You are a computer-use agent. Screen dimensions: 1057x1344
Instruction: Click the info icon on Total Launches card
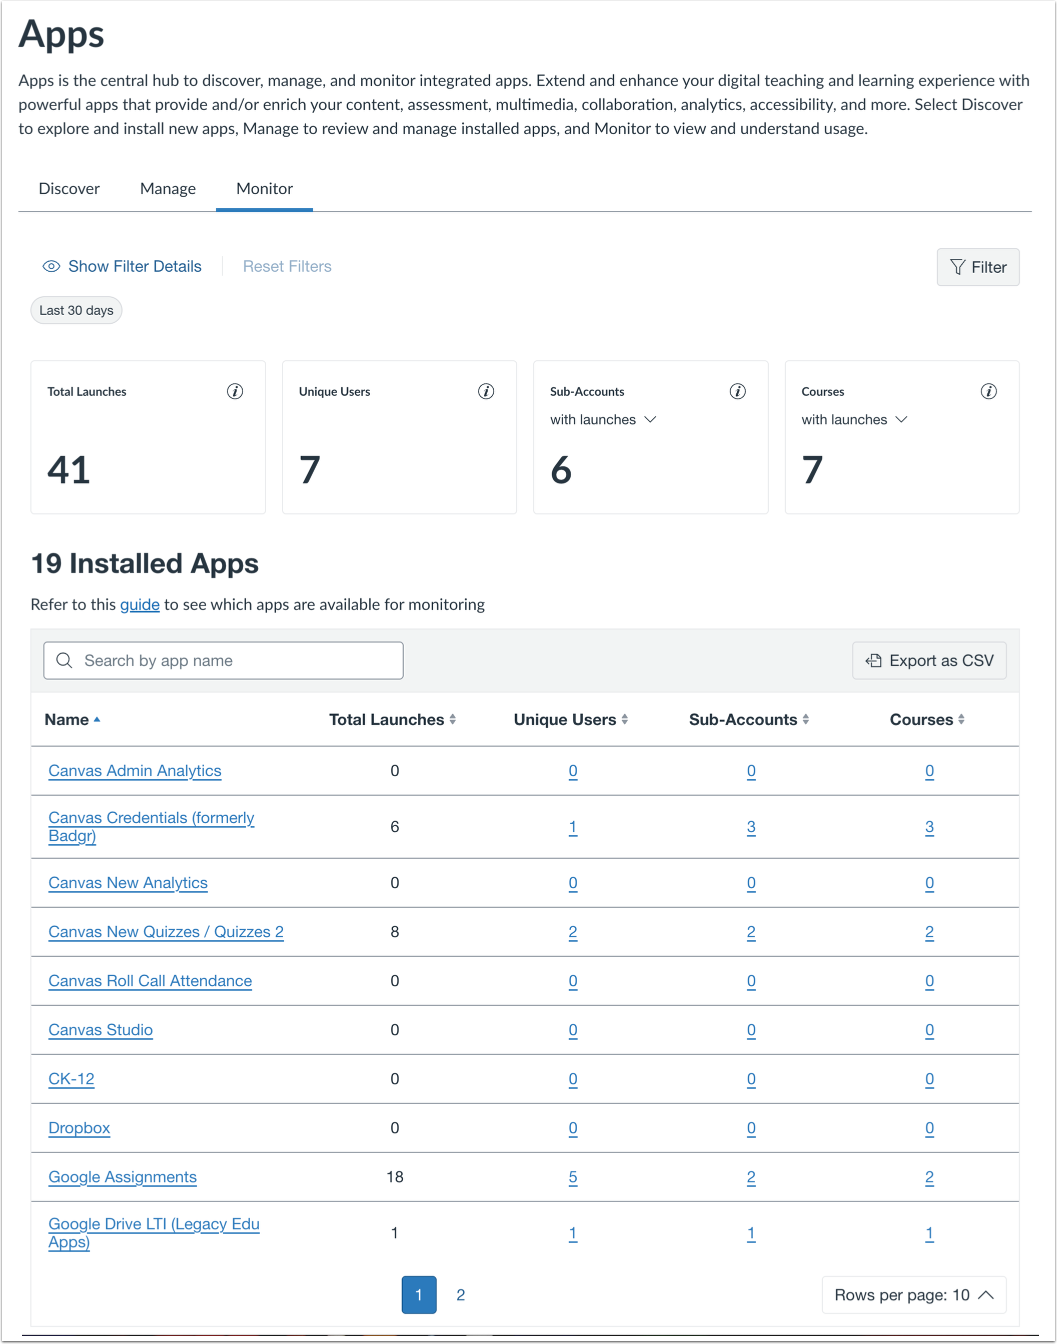[x=235, y=391]
